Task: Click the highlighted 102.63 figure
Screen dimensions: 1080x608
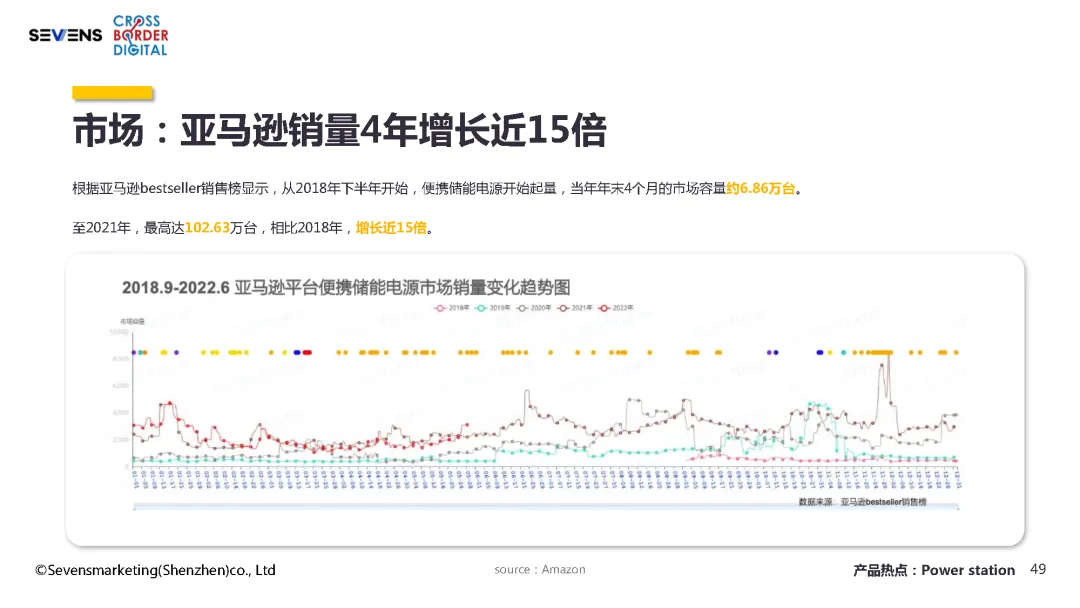Action: [x=207, y=228]
